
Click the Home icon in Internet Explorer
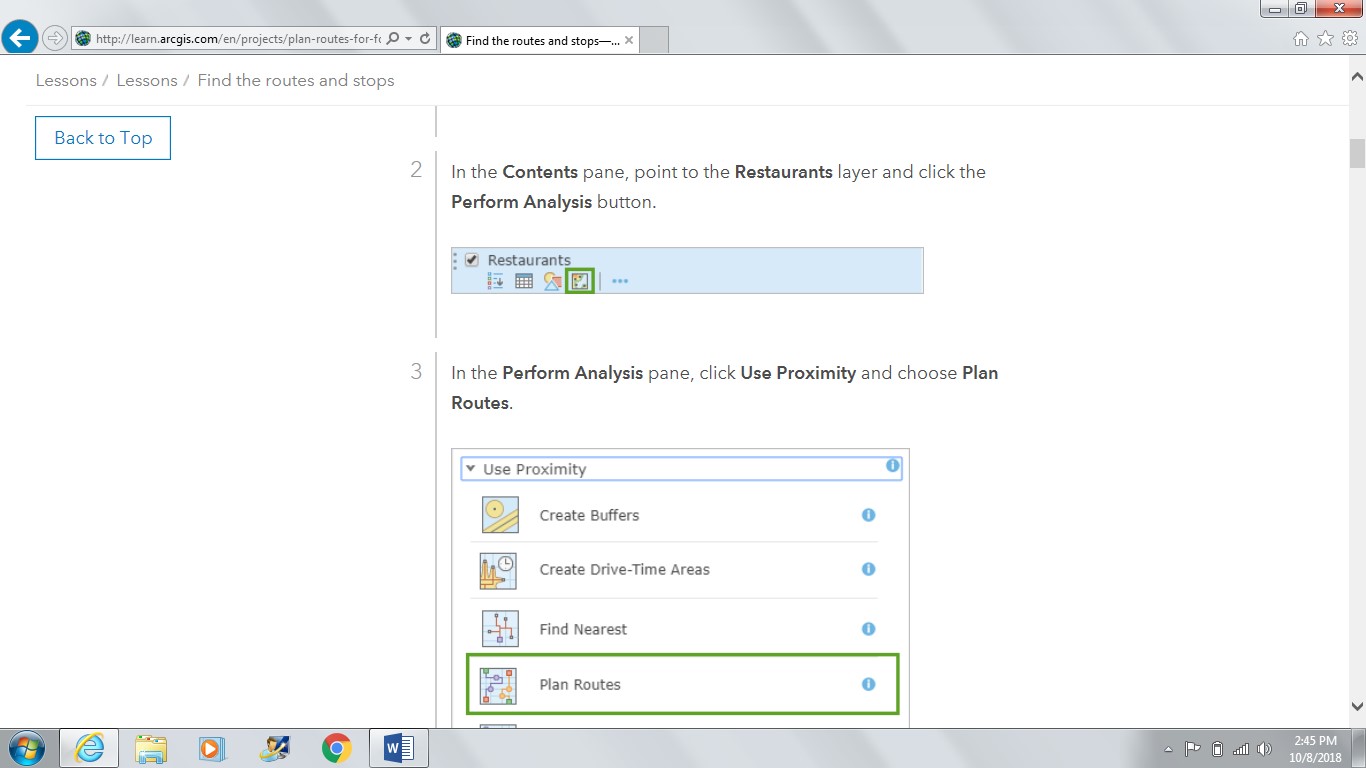click(1301, 39)
